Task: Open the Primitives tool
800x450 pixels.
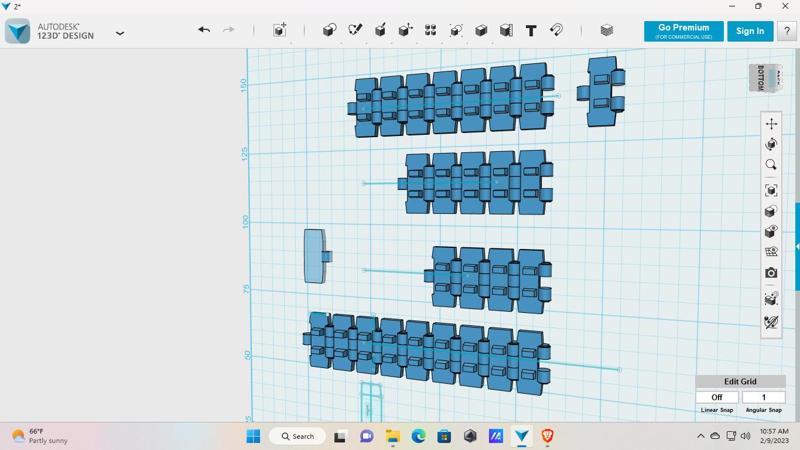Action: [x=329, y=30]
